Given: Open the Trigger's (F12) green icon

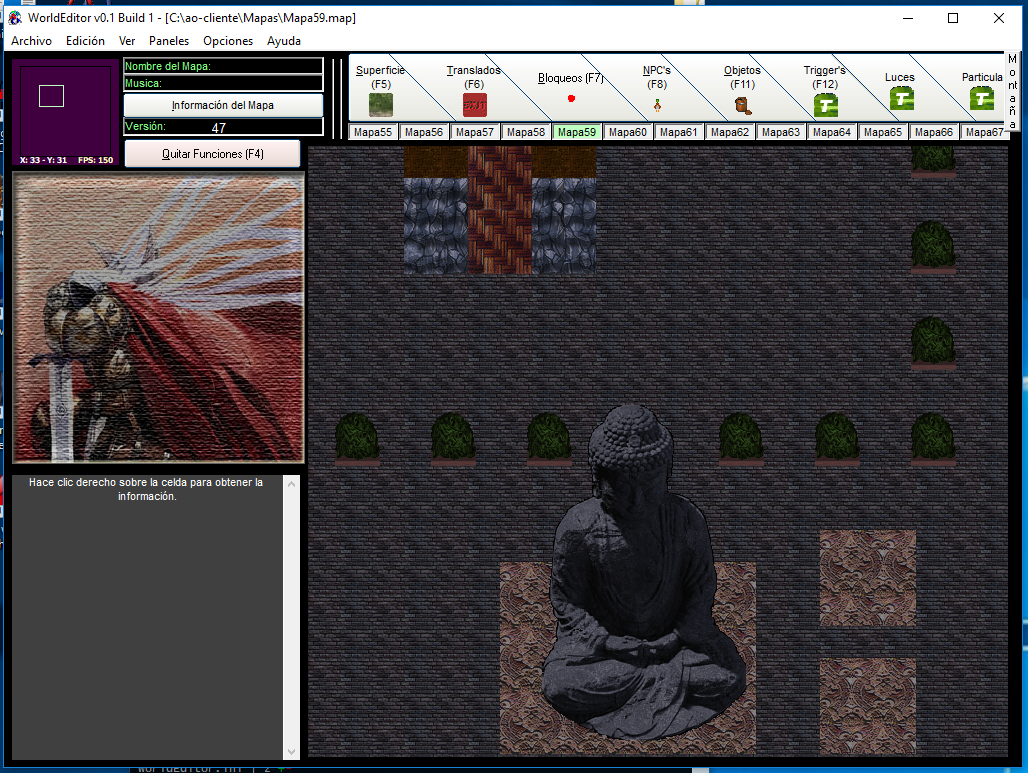Looking at the screenshot, I should pos(825,105).
